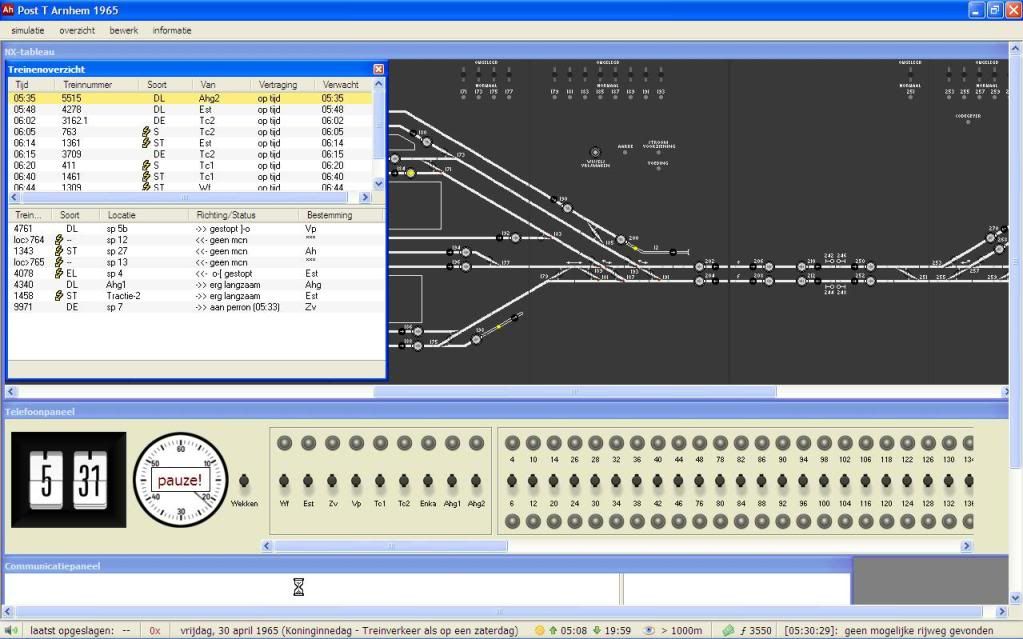
Task: Open the simulatie menu
Action: click(27, 30)
